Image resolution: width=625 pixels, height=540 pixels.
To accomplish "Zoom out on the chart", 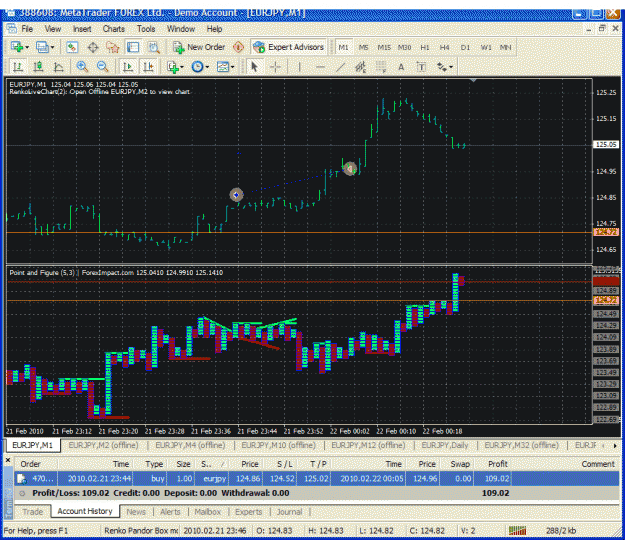I will [103, 67].
